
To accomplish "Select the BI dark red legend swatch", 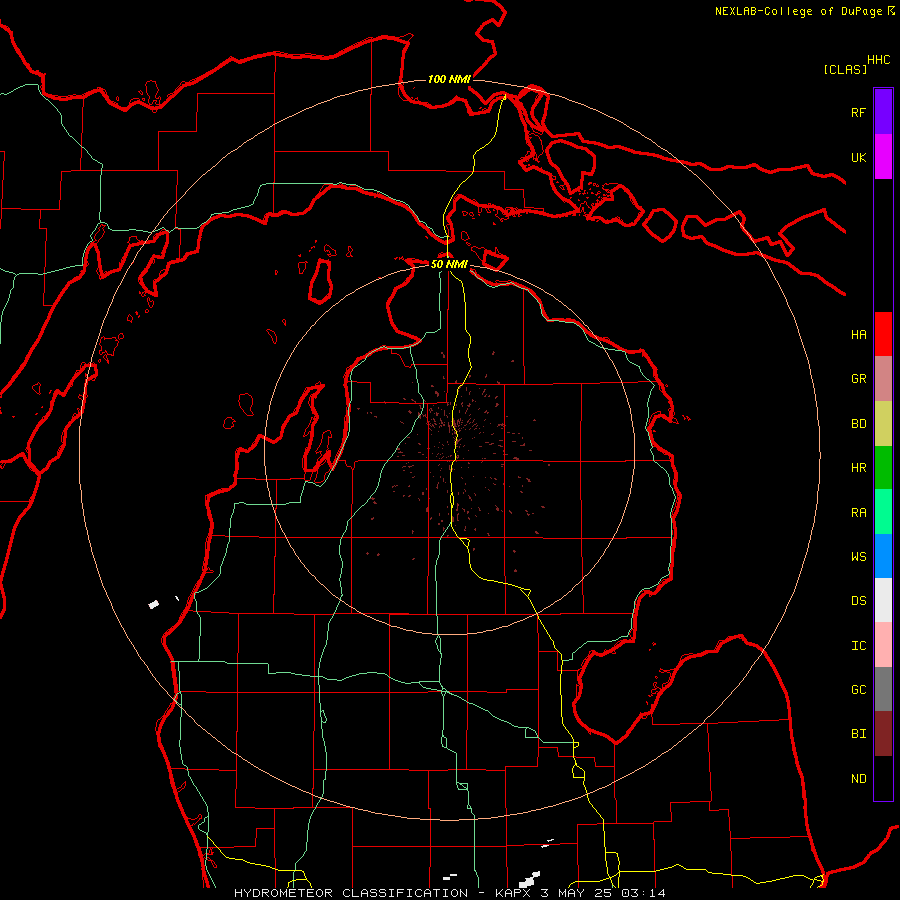I will [883, 734].
